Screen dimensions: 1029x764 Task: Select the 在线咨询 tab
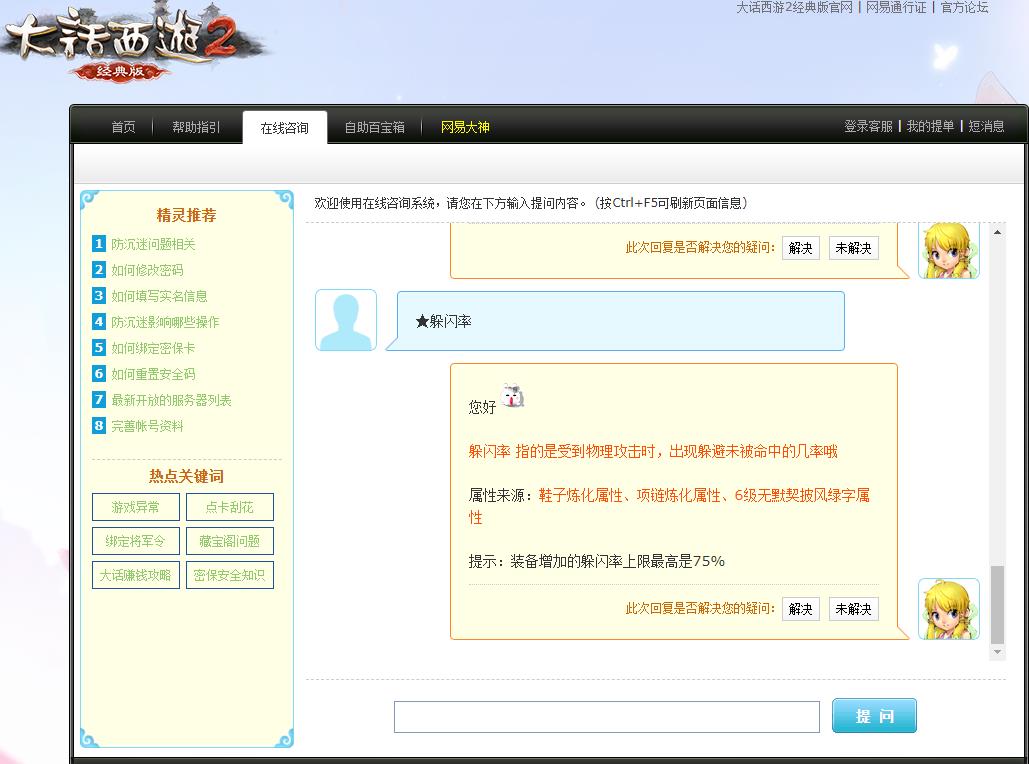click(285, 128)
